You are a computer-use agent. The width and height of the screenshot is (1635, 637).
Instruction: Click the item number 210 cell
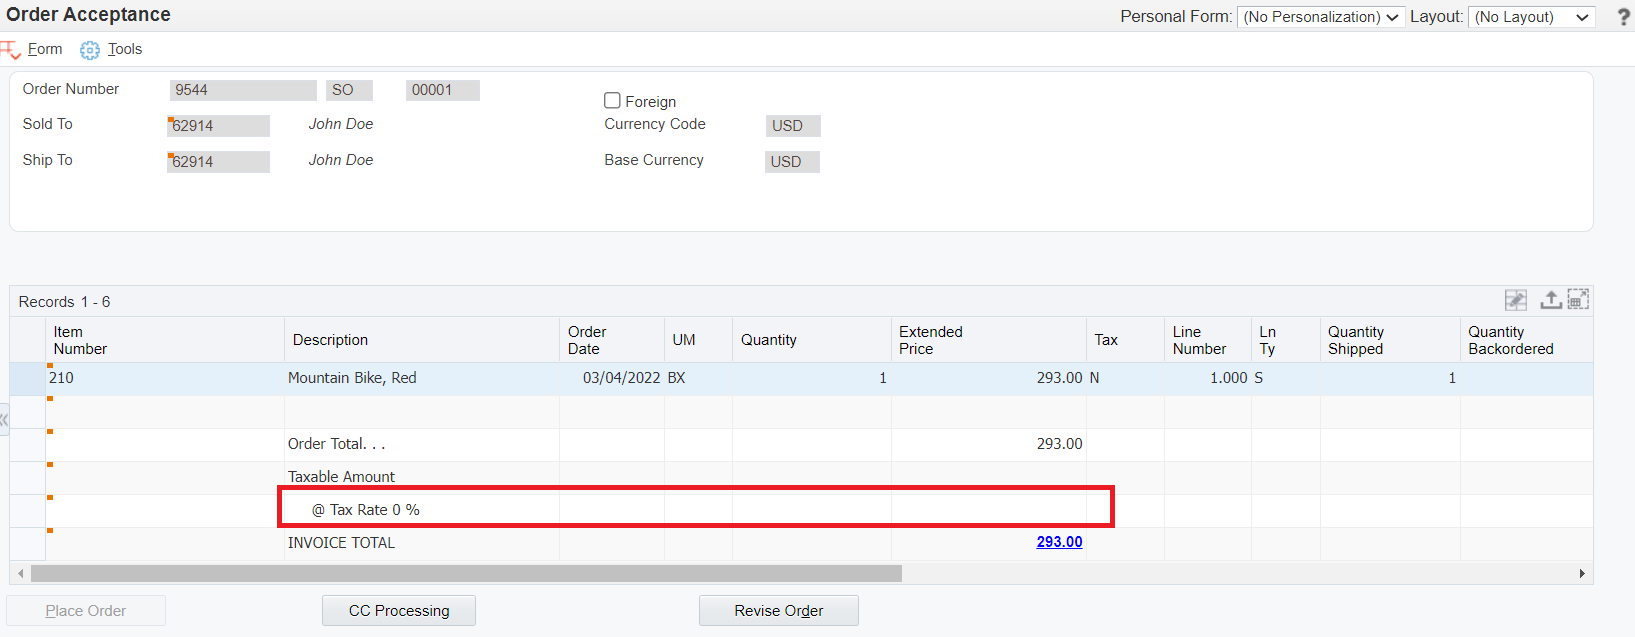click(165, 378)
